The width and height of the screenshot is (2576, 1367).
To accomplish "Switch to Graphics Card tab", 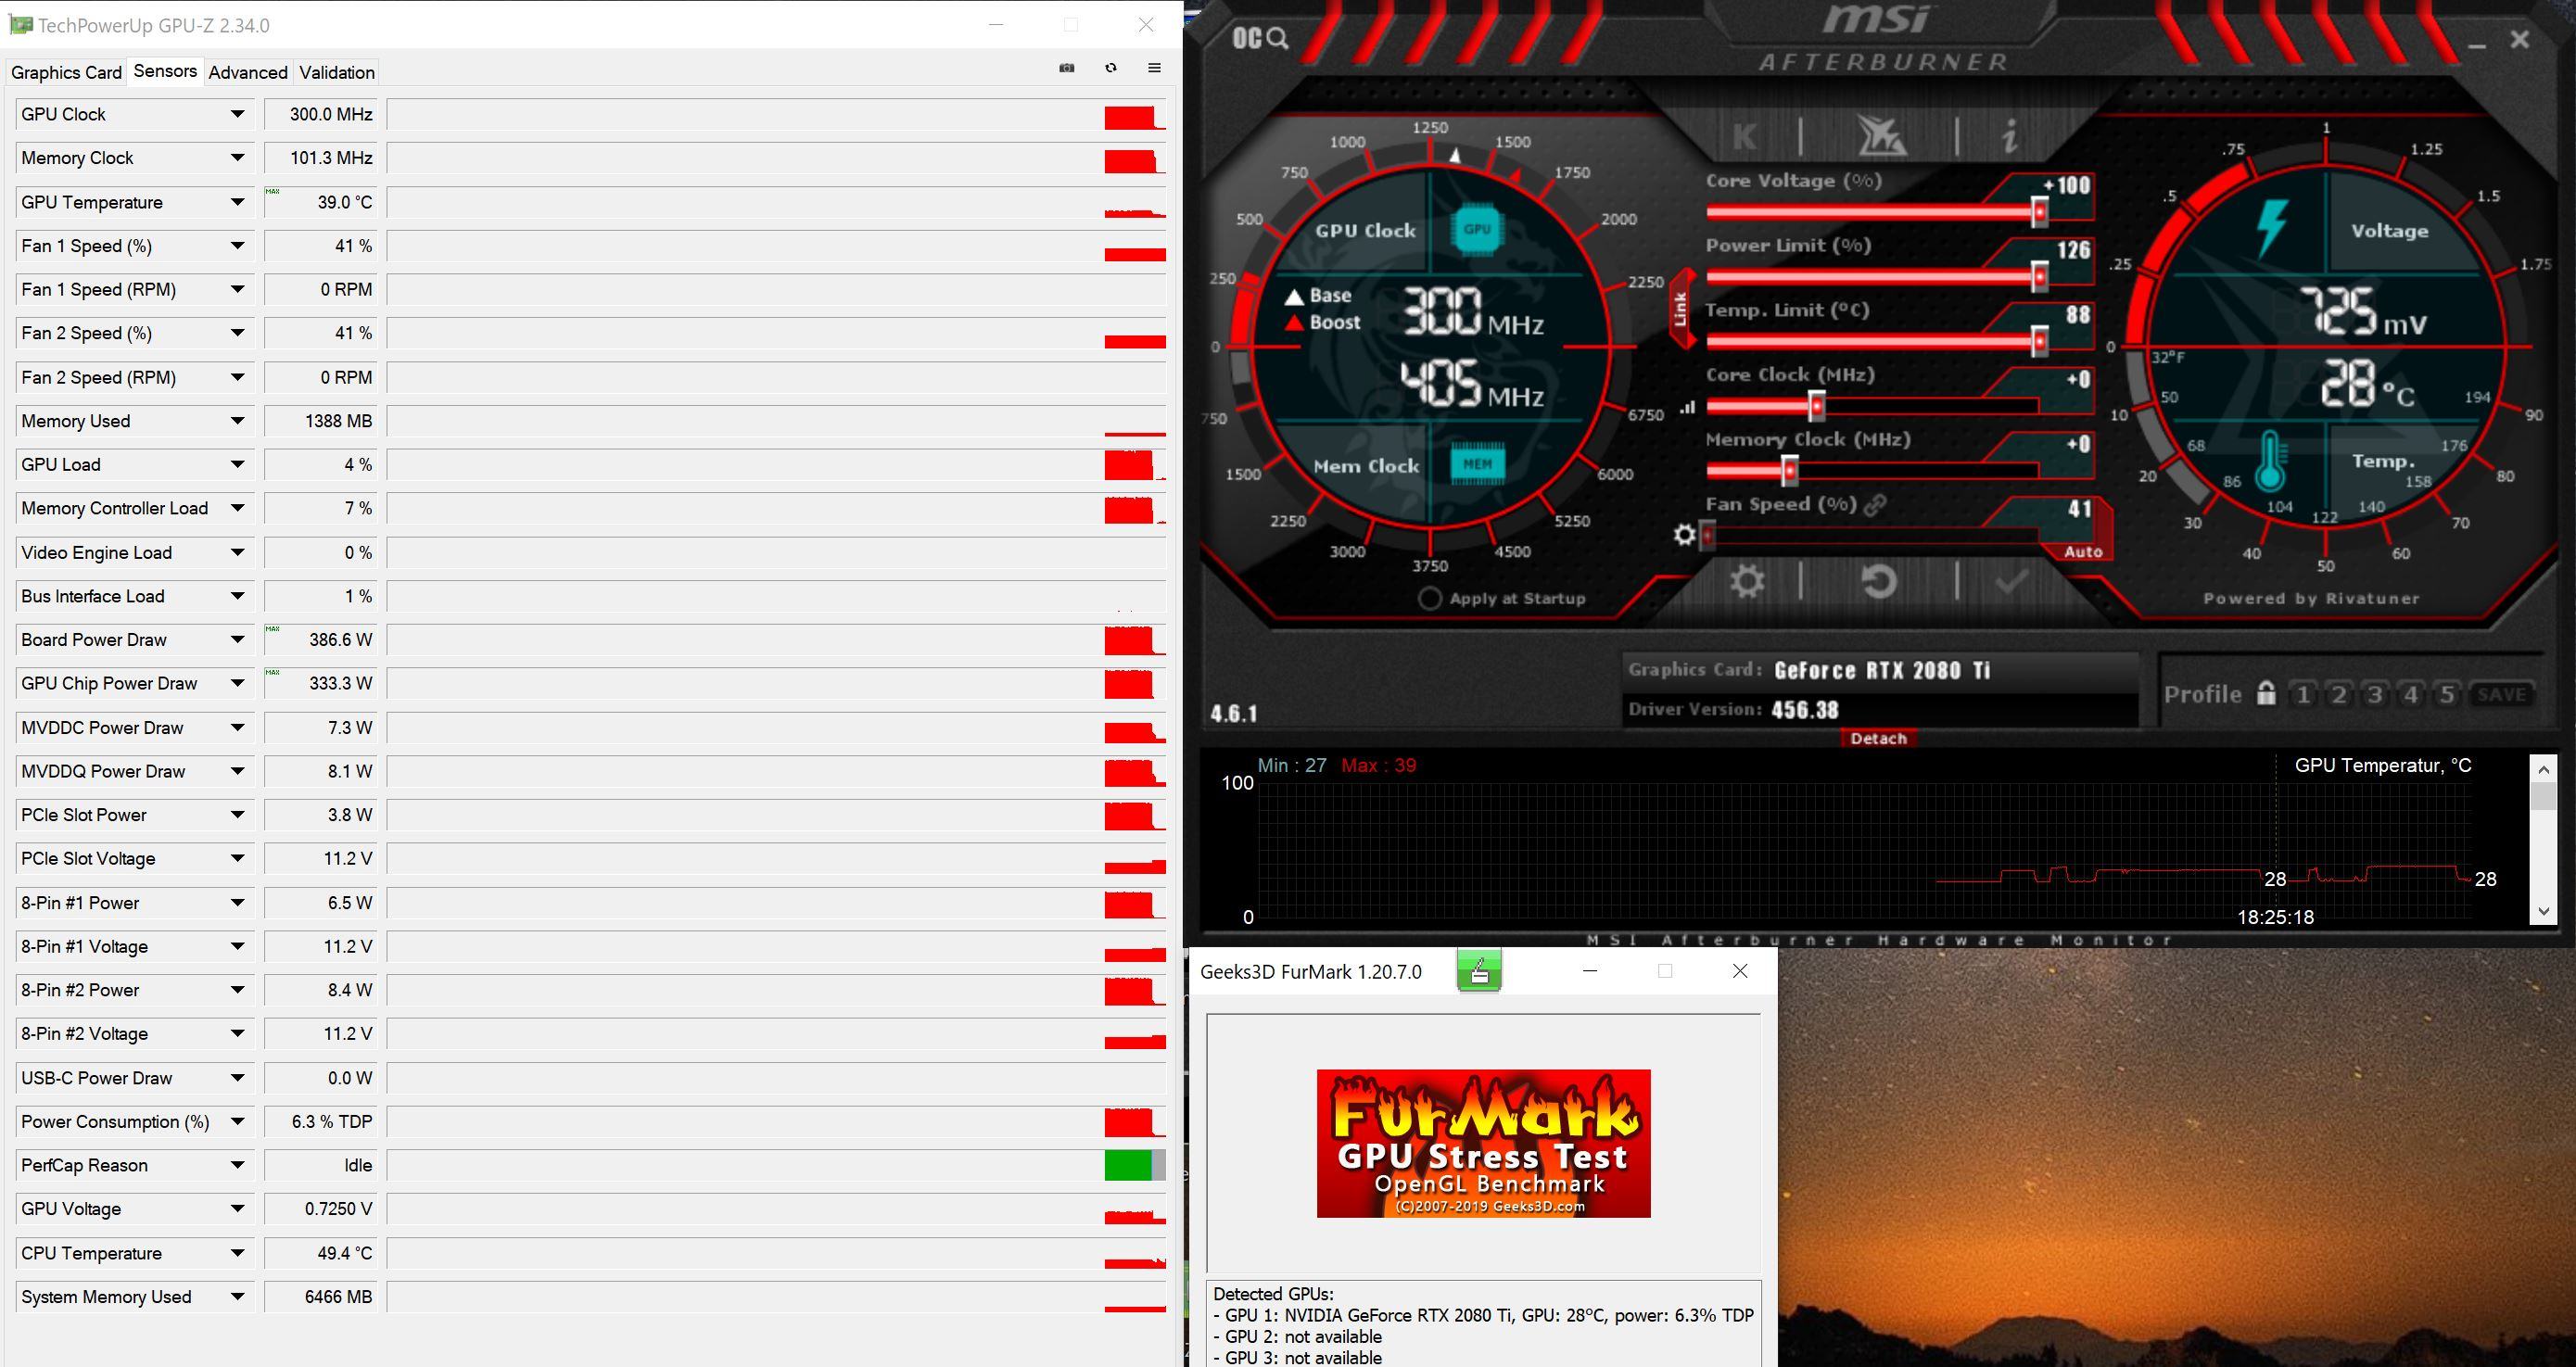I will pyautogui.click(x=66, y=72).
